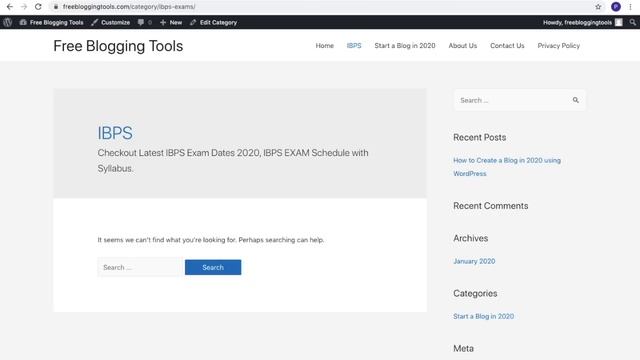
Task: Click New in the admin bar
Action: [171, 22]
